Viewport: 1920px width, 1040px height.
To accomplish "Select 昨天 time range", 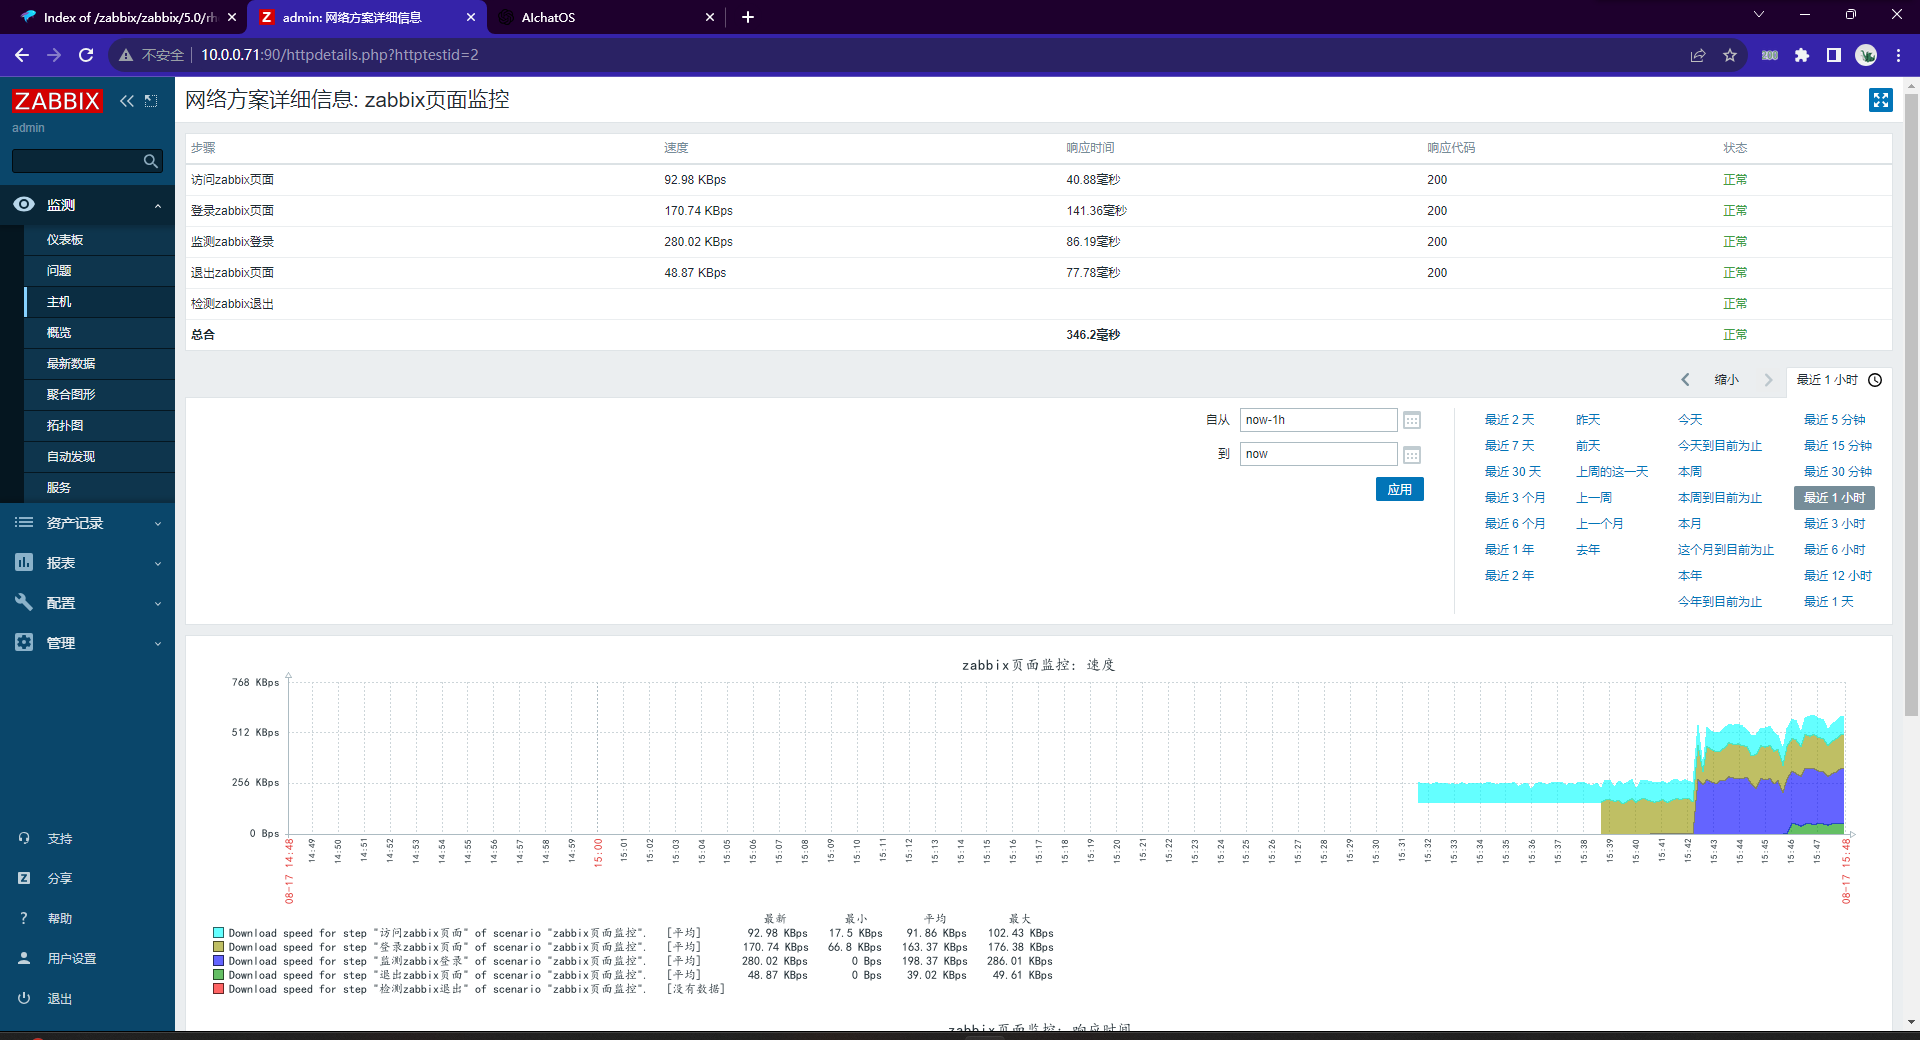I will coord(1588,420).
